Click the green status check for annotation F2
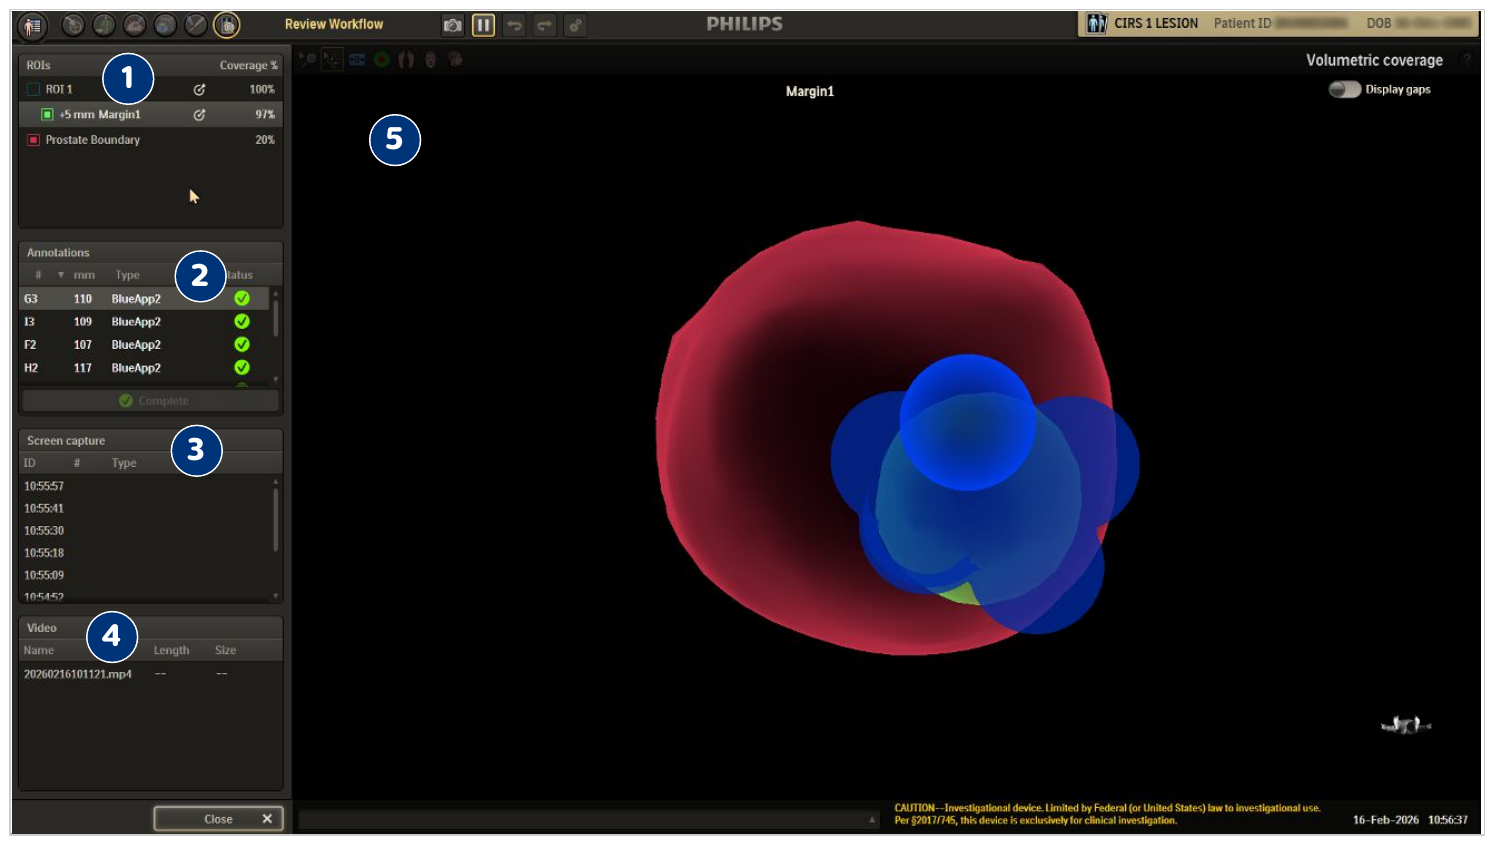Viewport: 1494px width, 846px height. point(242,344)
